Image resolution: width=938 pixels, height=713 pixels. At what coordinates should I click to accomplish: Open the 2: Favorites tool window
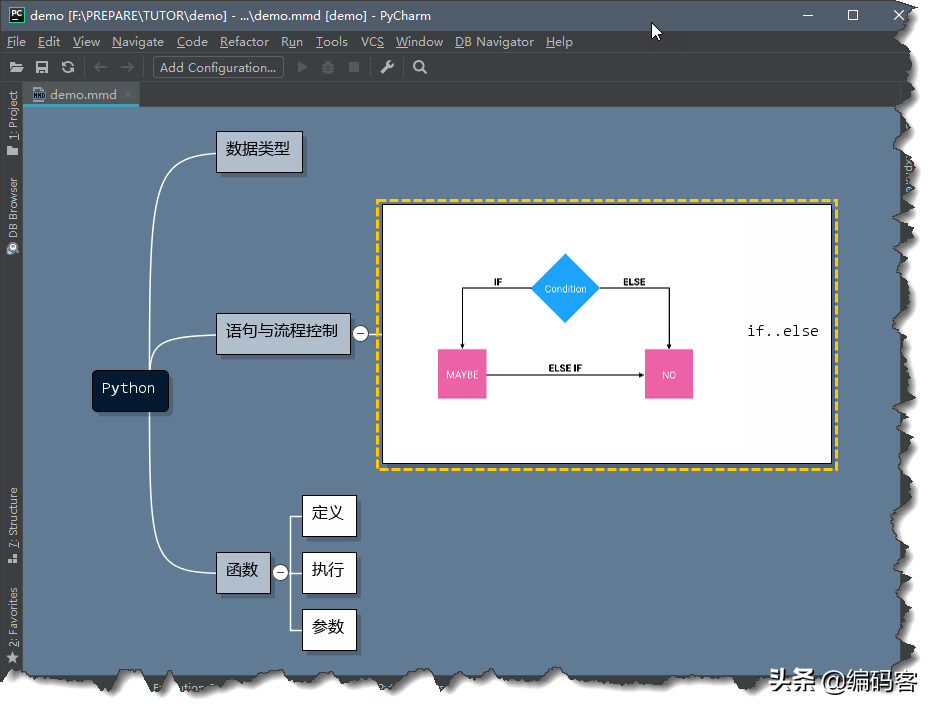13,625
